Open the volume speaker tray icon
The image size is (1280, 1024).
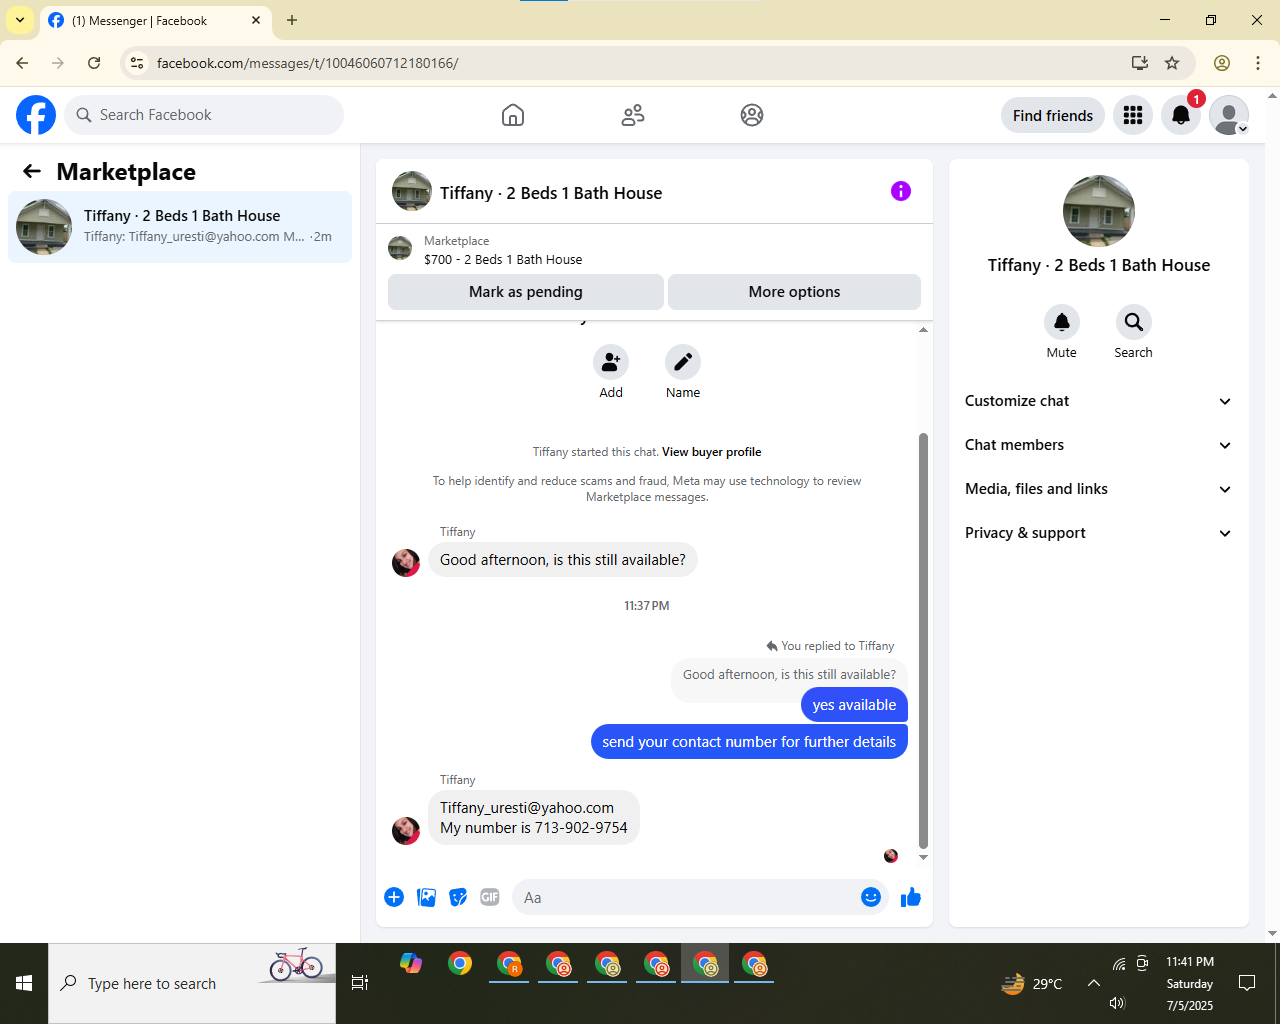point(1117,1003)
